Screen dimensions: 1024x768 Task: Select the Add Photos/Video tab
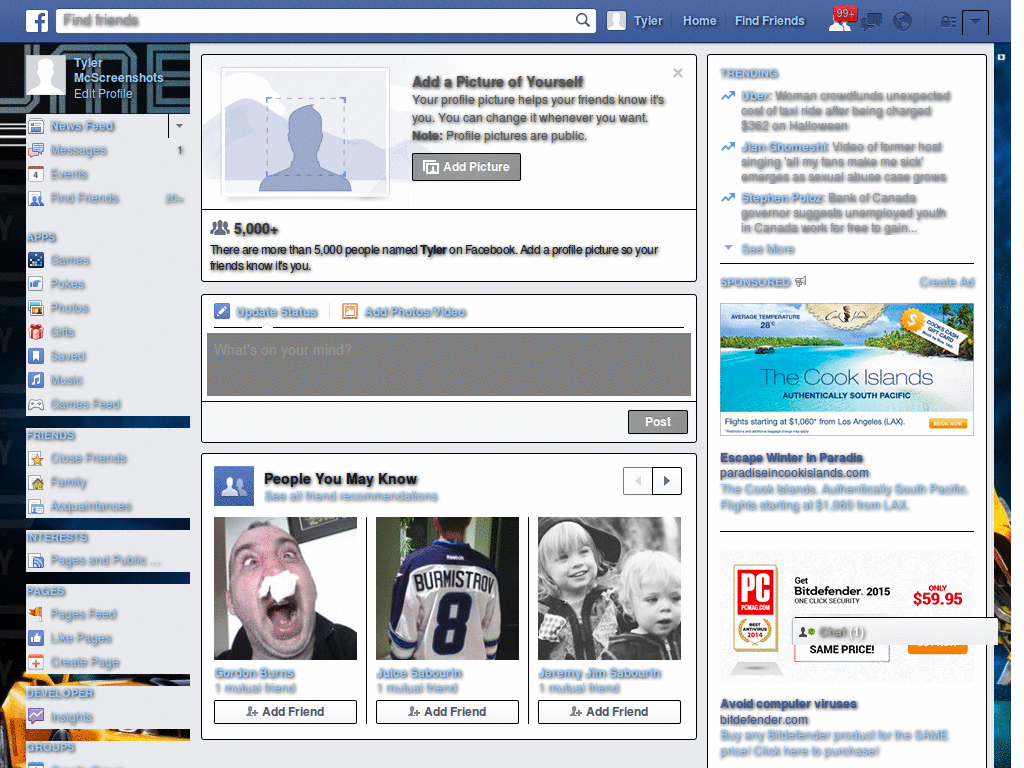click(x=404, y=312)
